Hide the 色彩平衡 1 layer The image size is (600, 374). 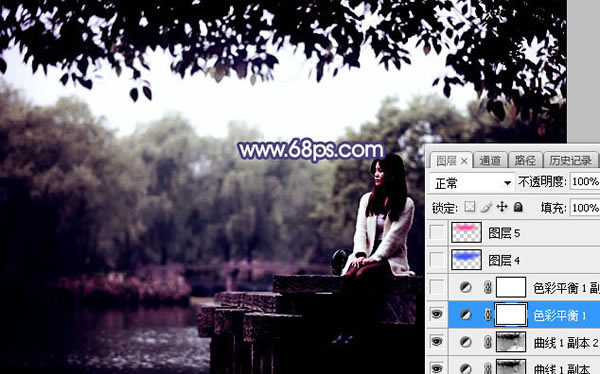tap(437, 314)
